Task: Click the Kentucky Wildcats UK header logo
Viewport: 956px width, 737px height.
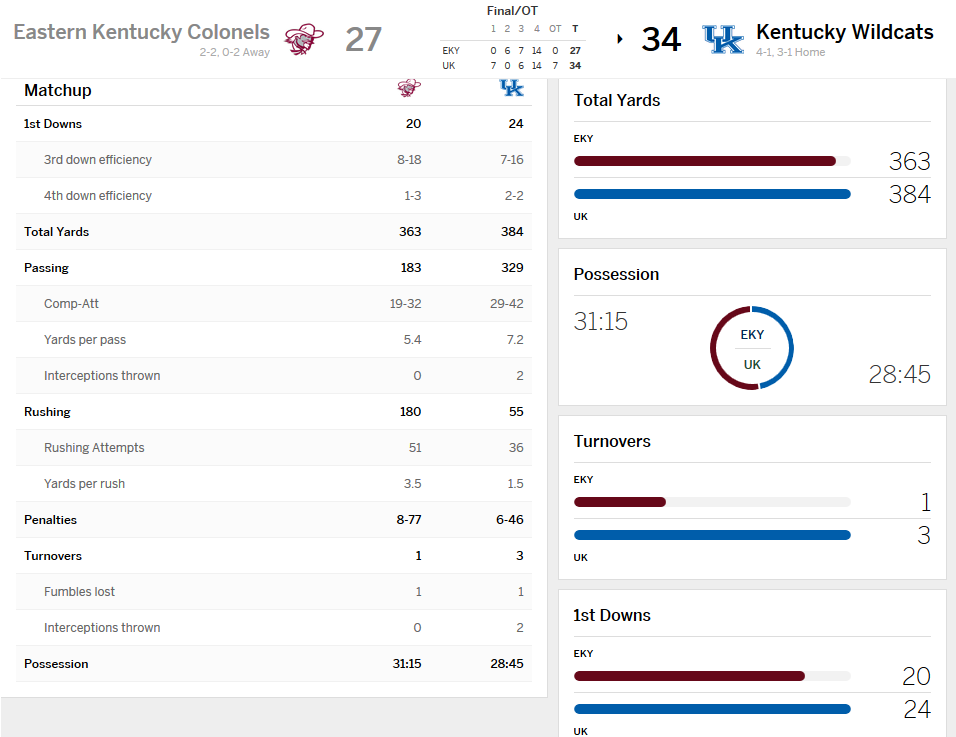Action: point(723,39)
